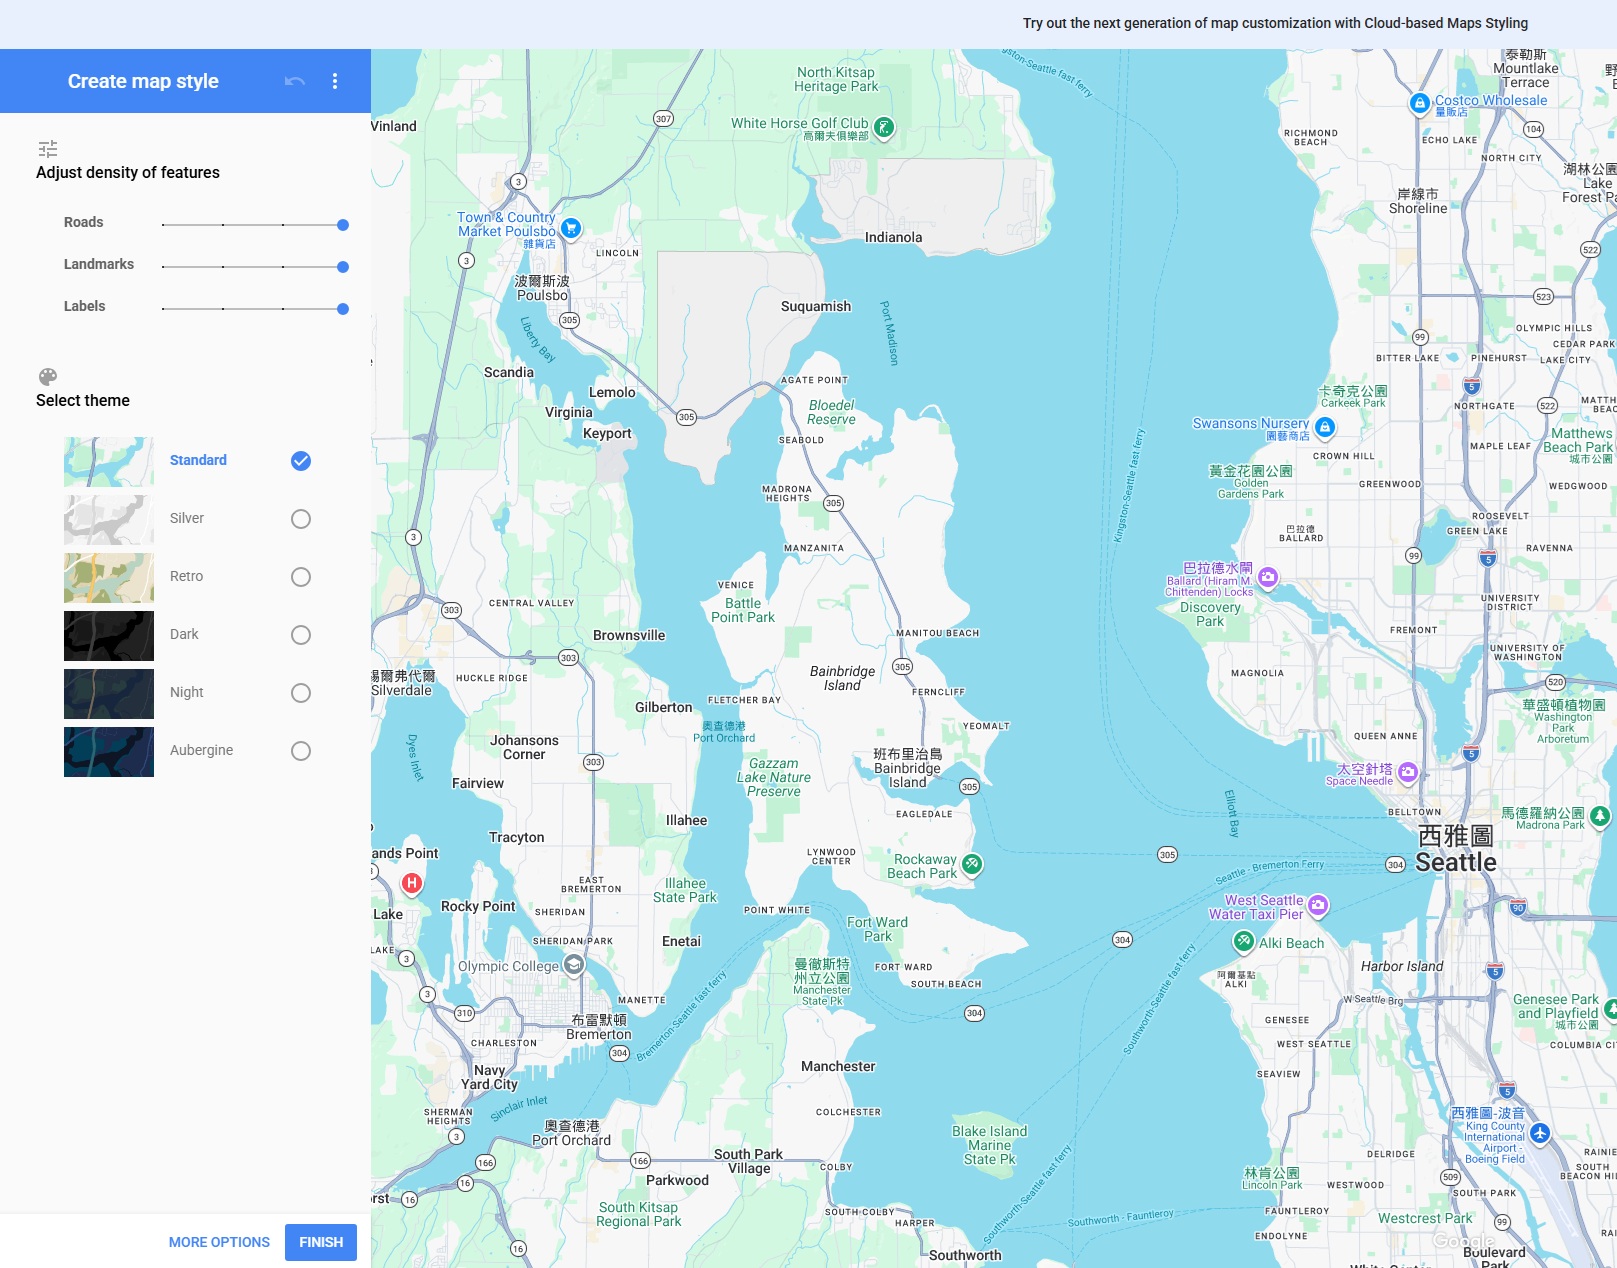Select the Silver theme radio button

[301, 519]
